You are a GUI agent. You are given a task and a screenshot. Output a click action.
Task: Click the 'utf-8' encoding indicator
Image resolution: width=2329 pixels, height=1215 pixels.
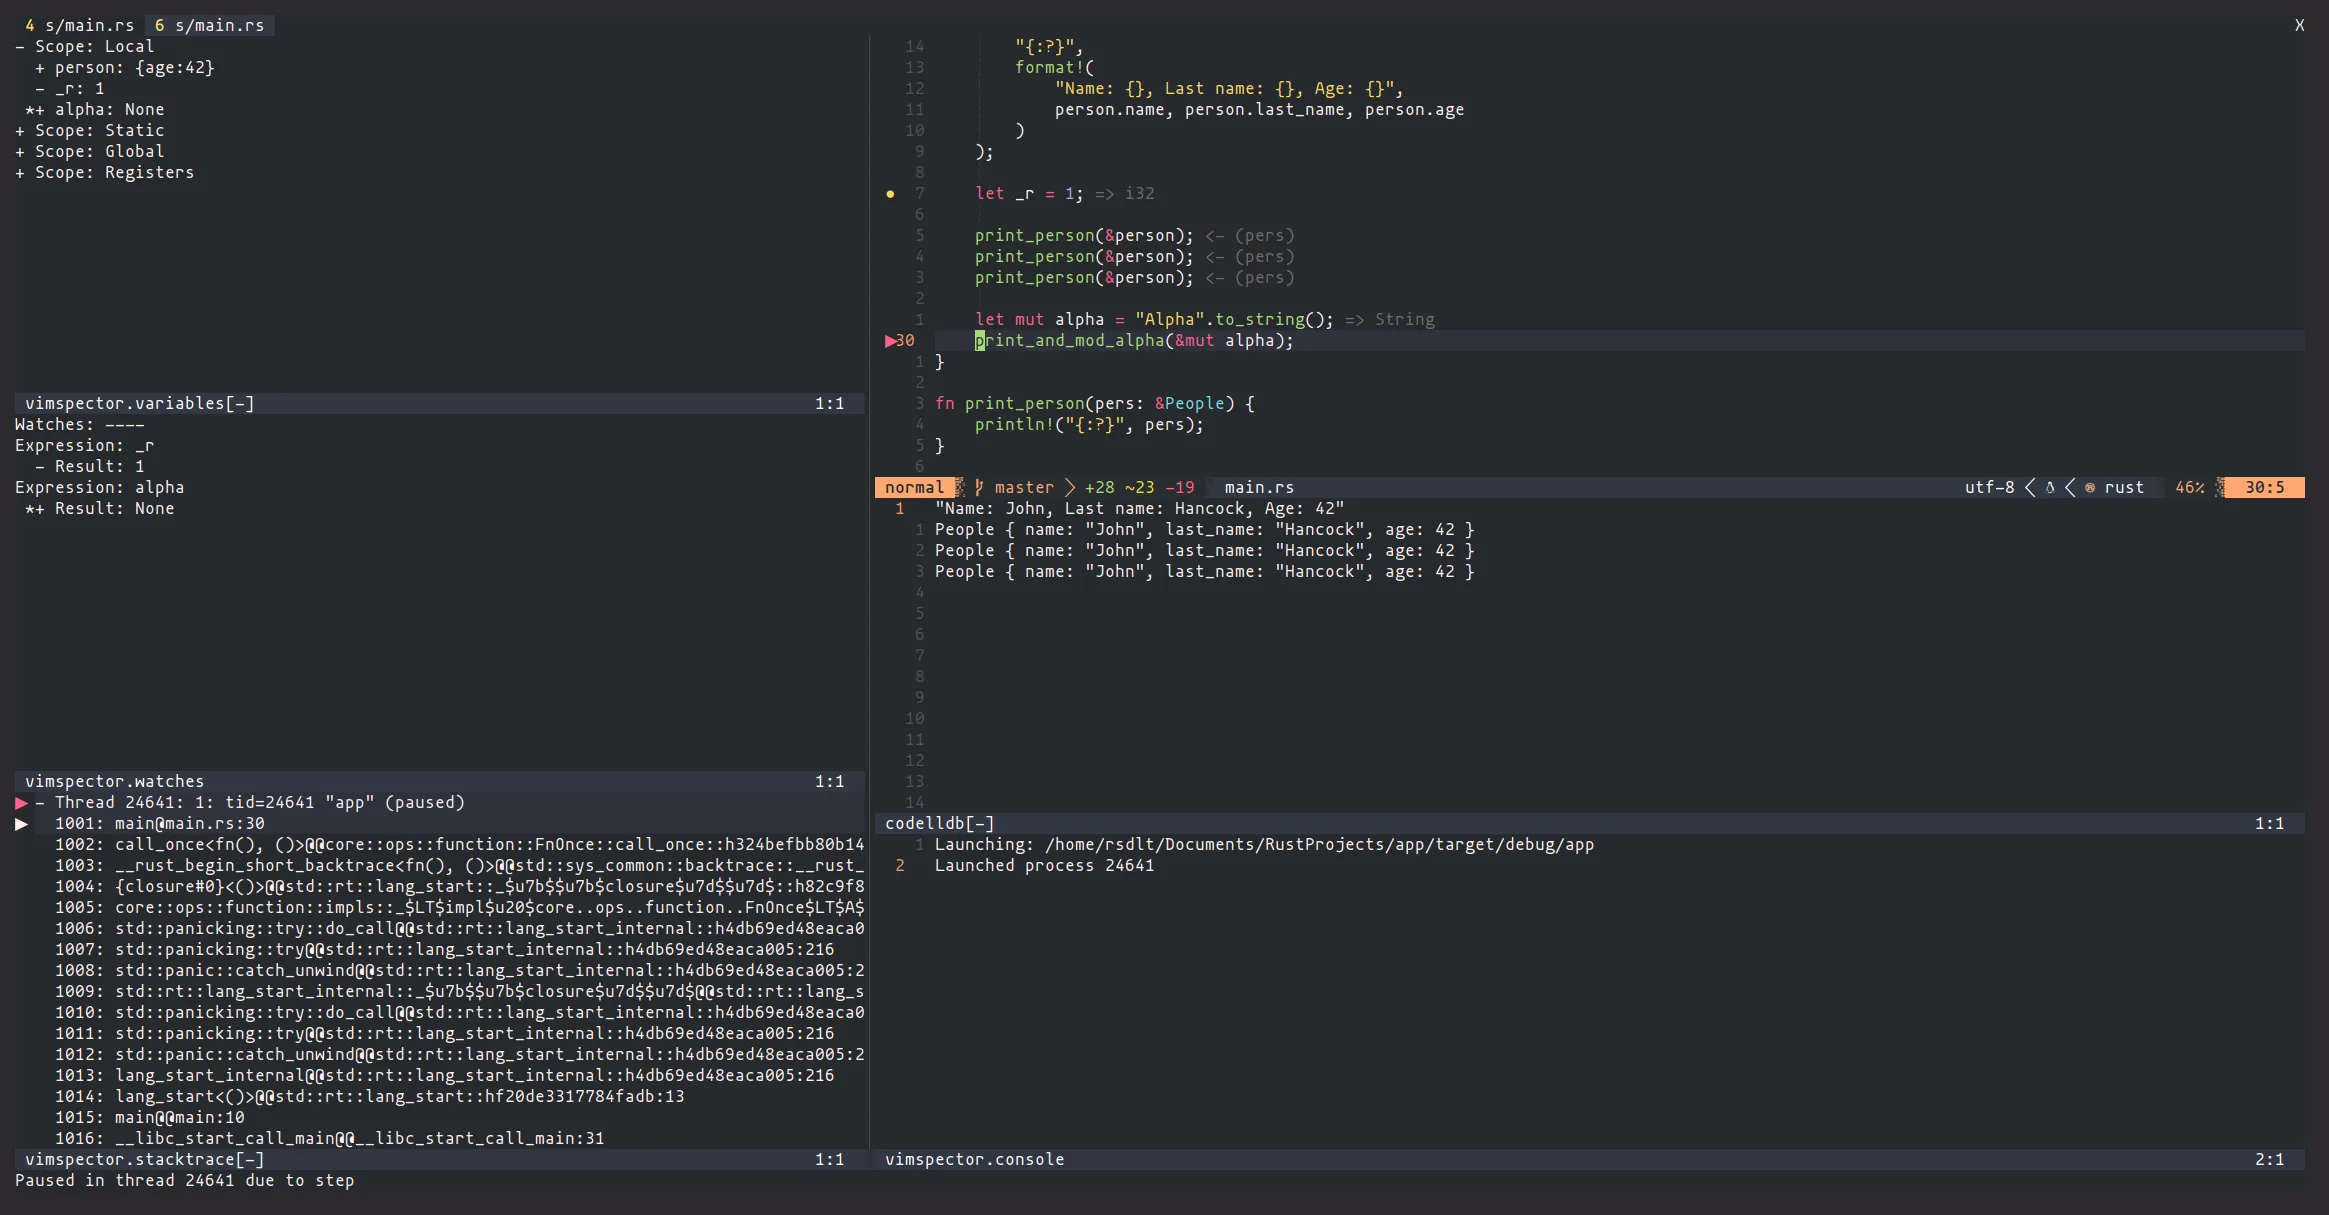(x=1990, y=487)
